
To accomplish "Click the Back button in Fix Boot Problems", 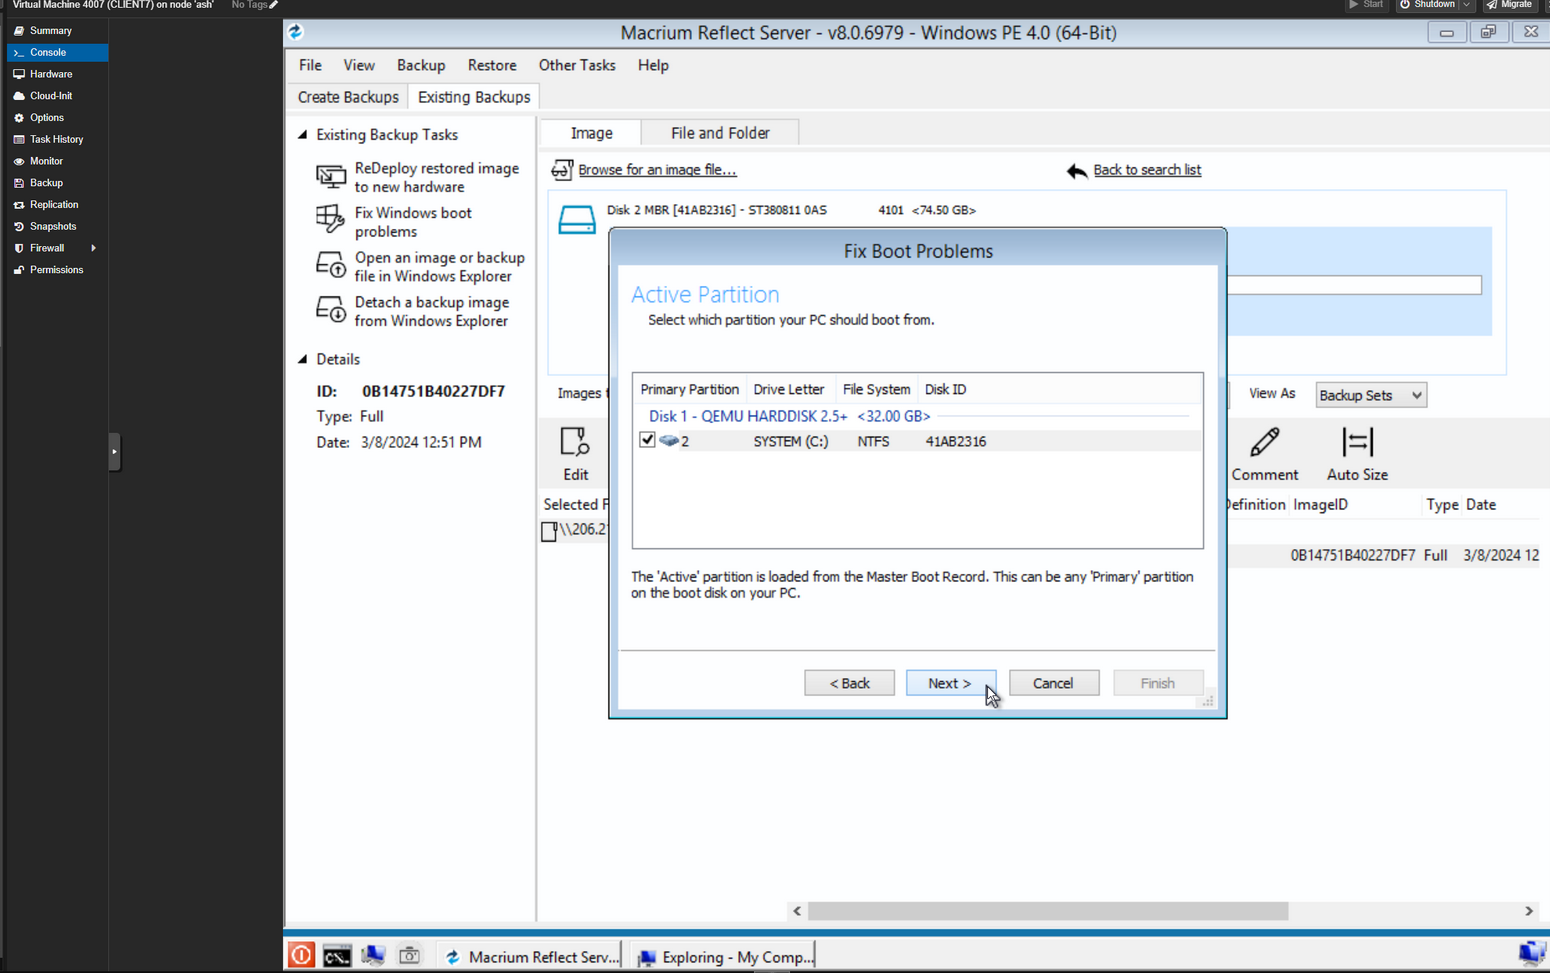I will (x=849, y=683).
